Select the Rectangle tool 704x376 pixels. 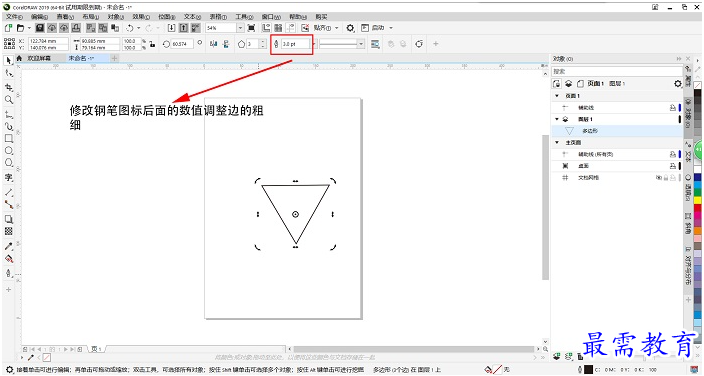[9, 138]
